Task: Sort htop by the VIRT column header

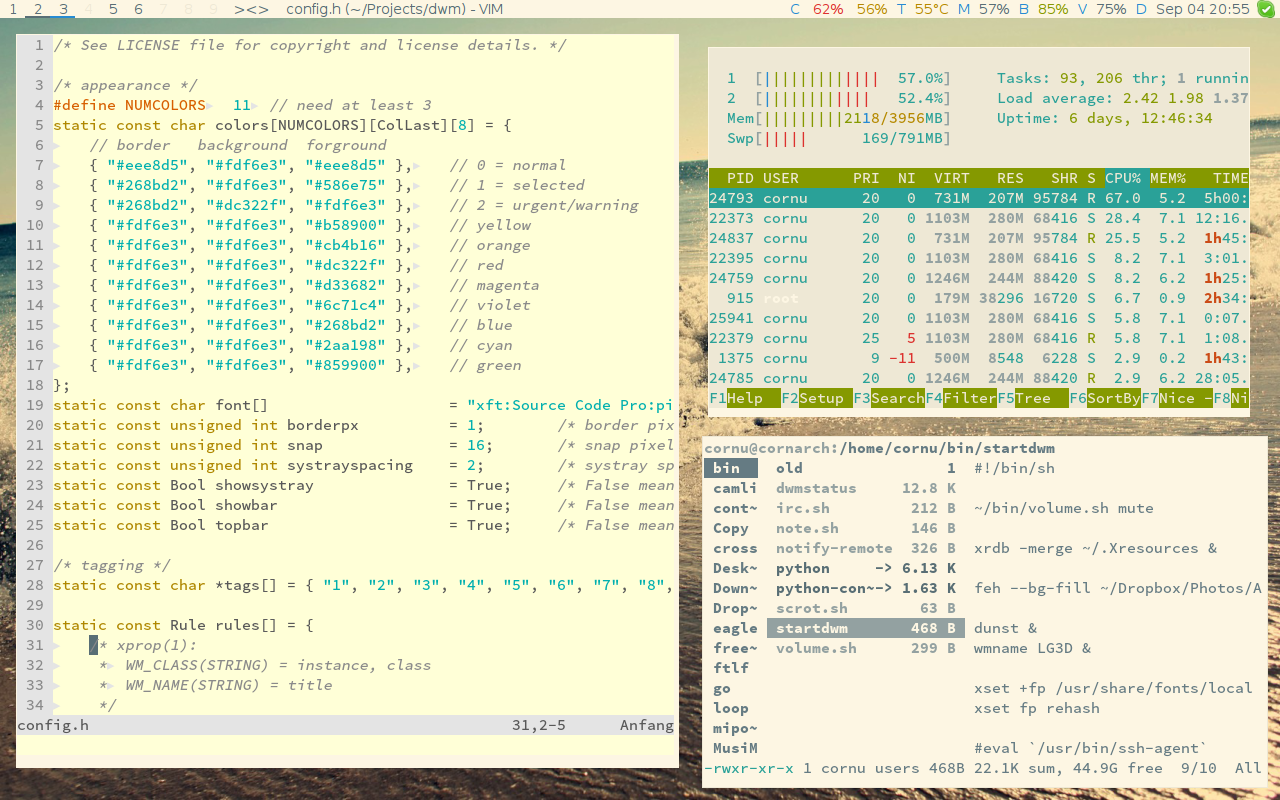Action: point(950,178)
